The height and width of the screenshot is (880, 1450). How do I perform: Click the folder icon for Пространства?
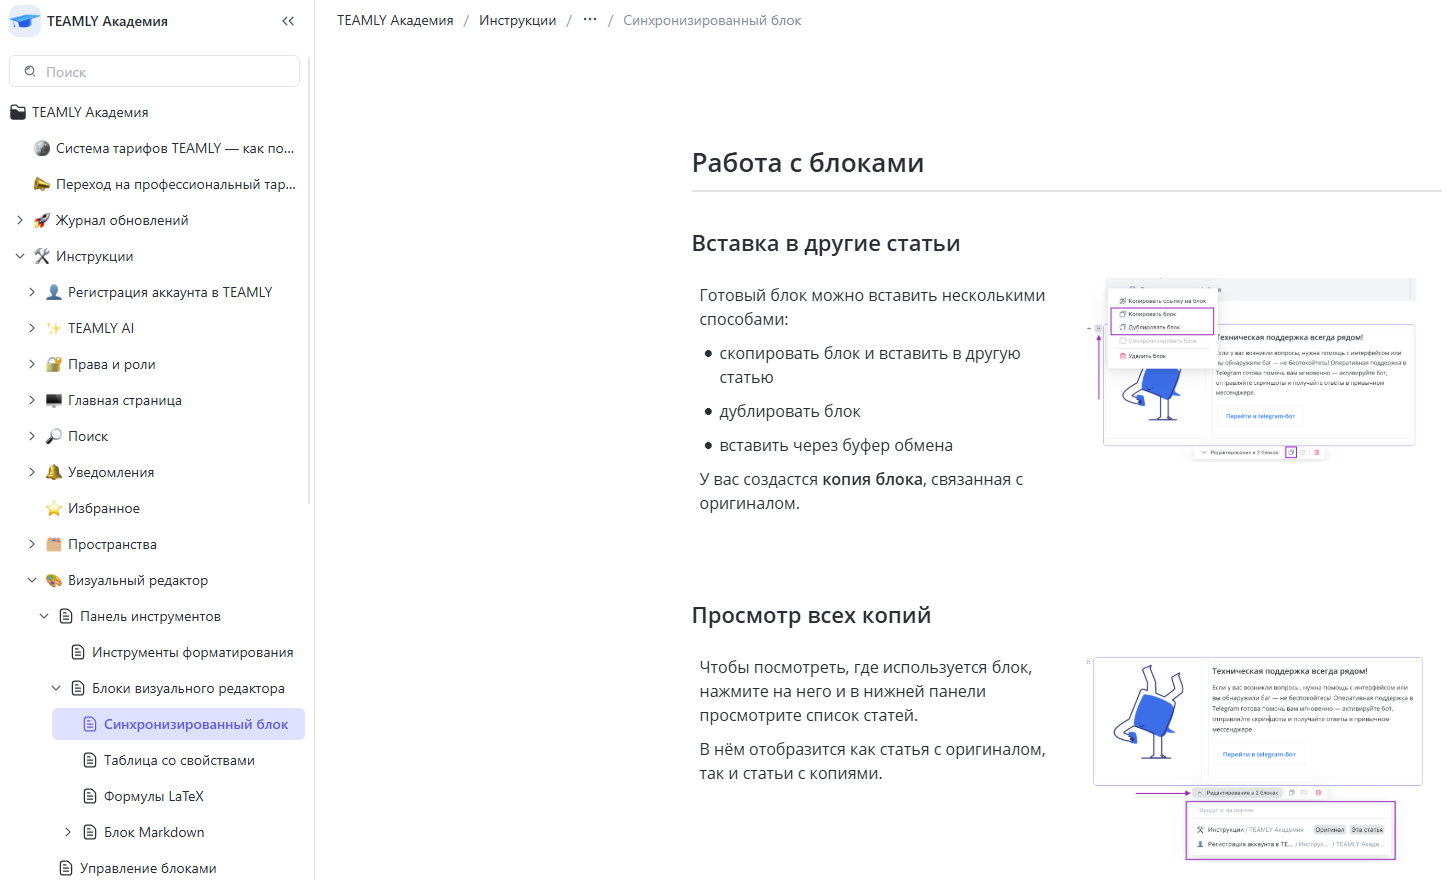click(54, 544)
